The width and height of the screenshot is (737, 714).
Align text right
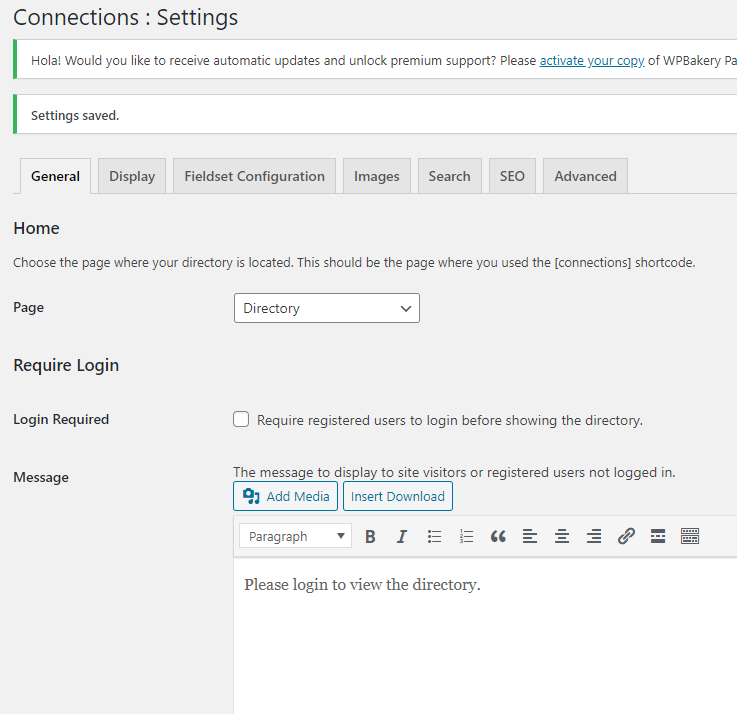[594, 536]
